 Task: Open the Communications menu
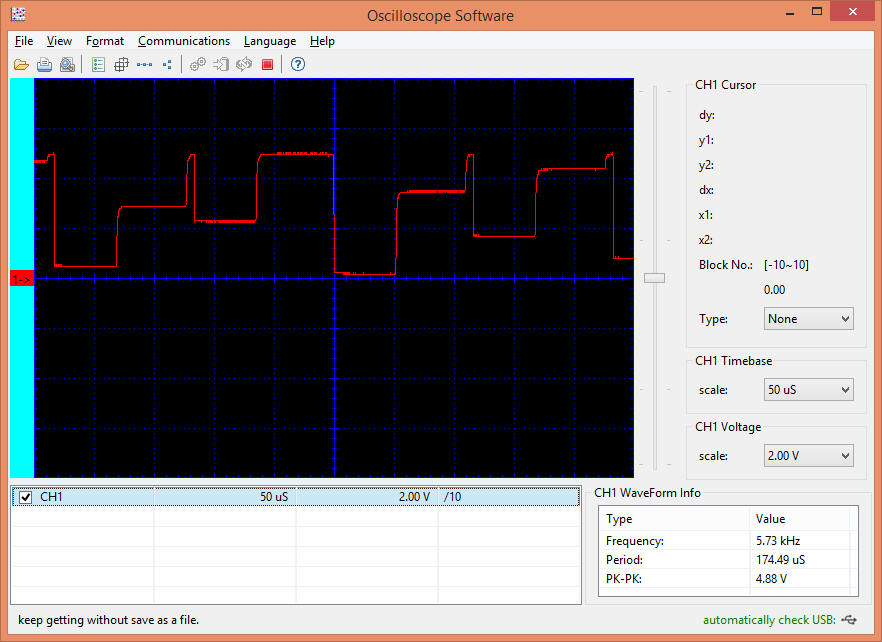[x=184, y=41]
